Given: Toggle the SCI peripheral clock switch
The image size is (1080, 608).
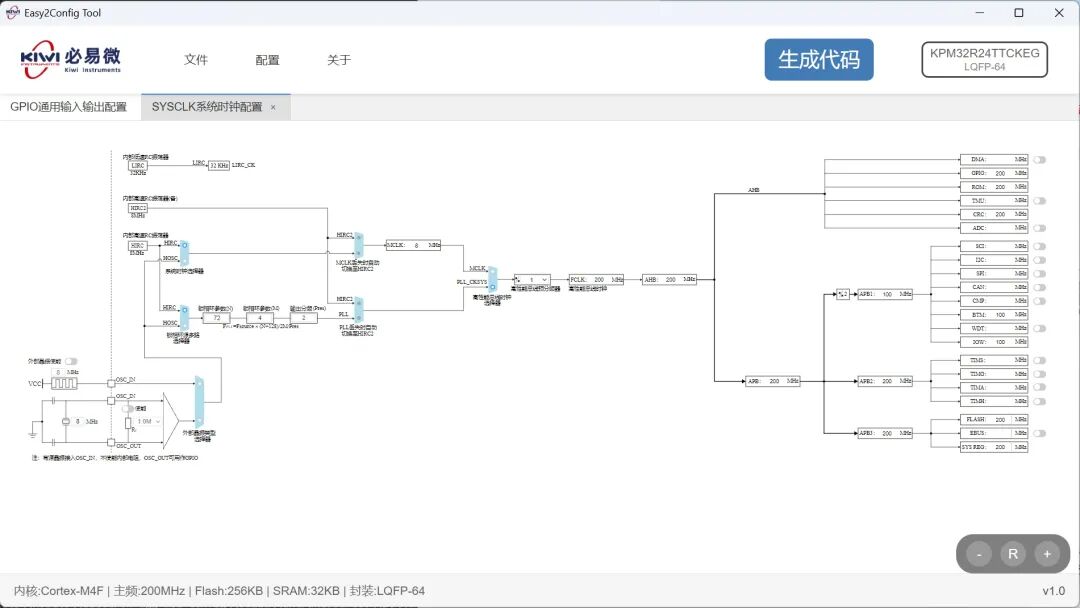Looking at the screenshot, I should tap(1039, 247).
